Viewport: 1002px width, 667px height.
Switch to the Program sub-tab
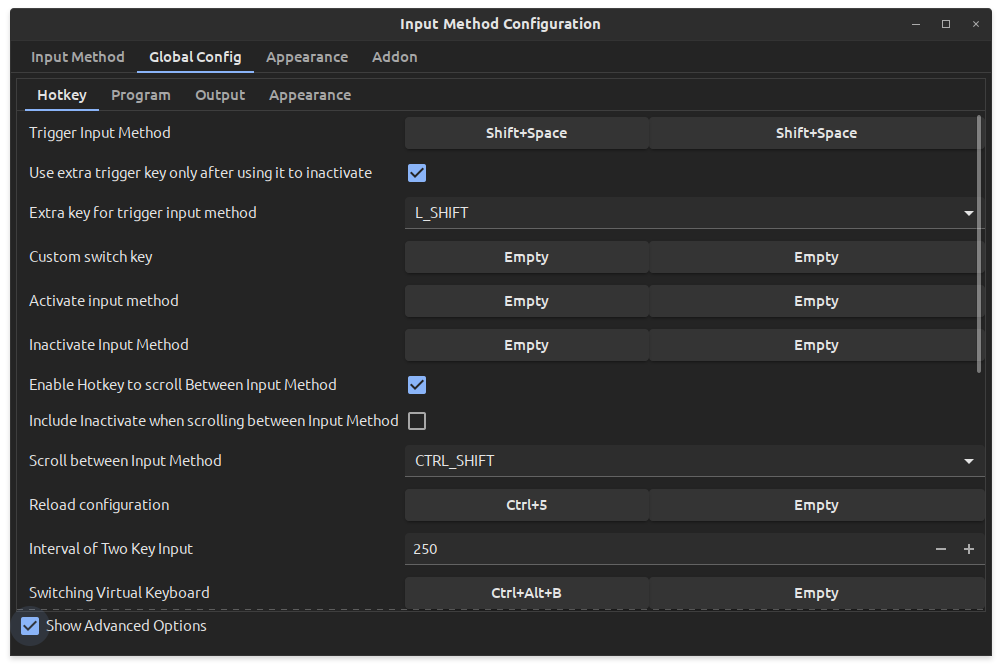[x=141, y=95]
